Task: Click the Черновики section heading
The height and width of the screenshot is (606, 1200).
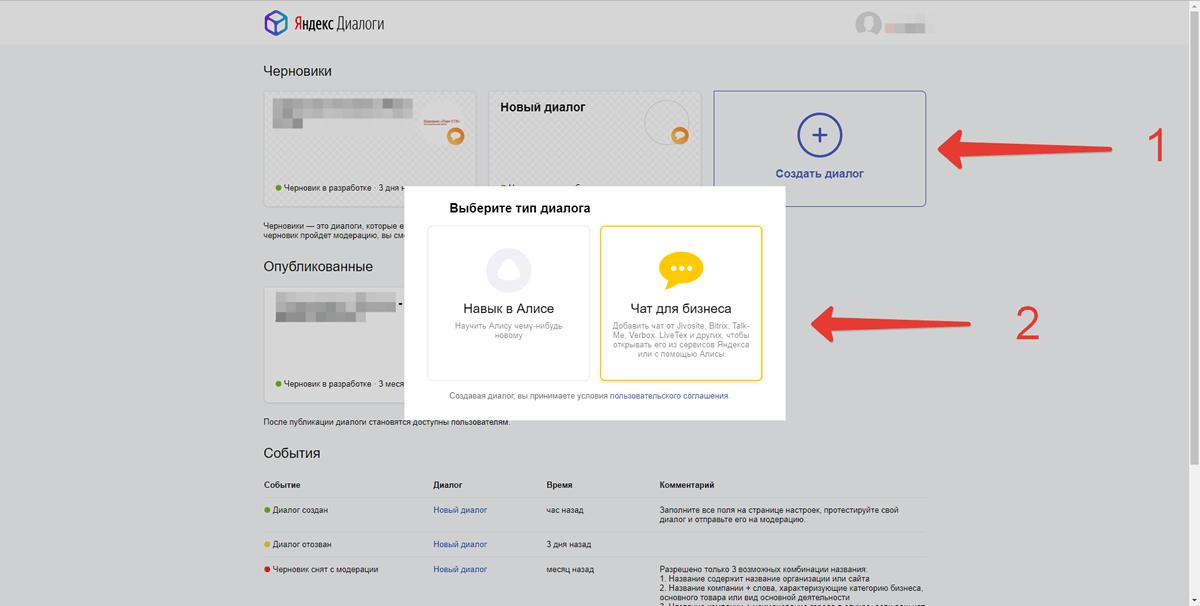Action: [297, 71]
